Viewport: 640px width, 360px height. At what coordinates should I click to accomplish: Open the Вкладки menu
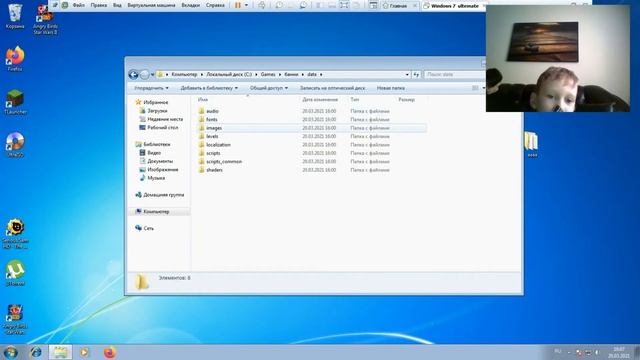[191, 5]
